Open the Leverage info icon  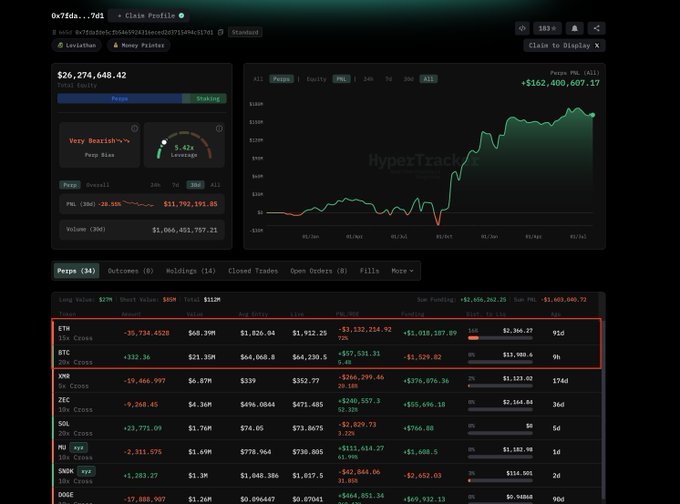click(x=219, y=128)
